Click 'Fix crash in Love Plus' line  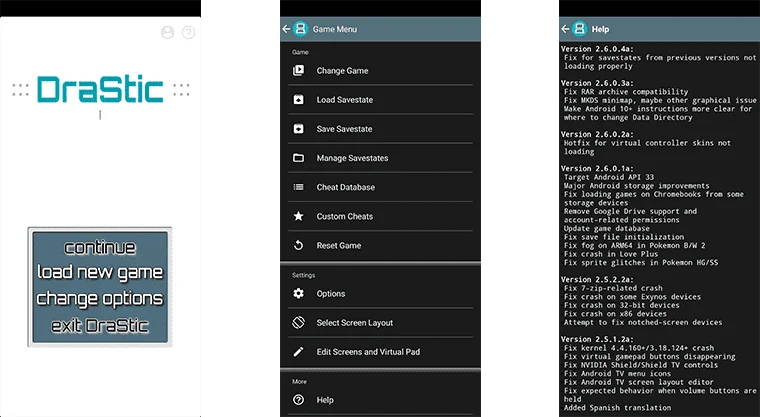(611, 254)
